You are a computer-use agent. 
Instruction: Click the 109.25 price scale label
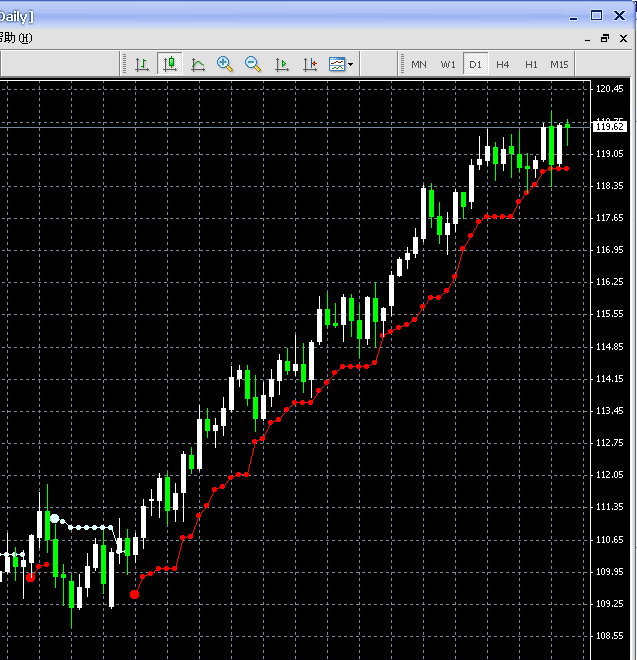(x=609, y=604)
